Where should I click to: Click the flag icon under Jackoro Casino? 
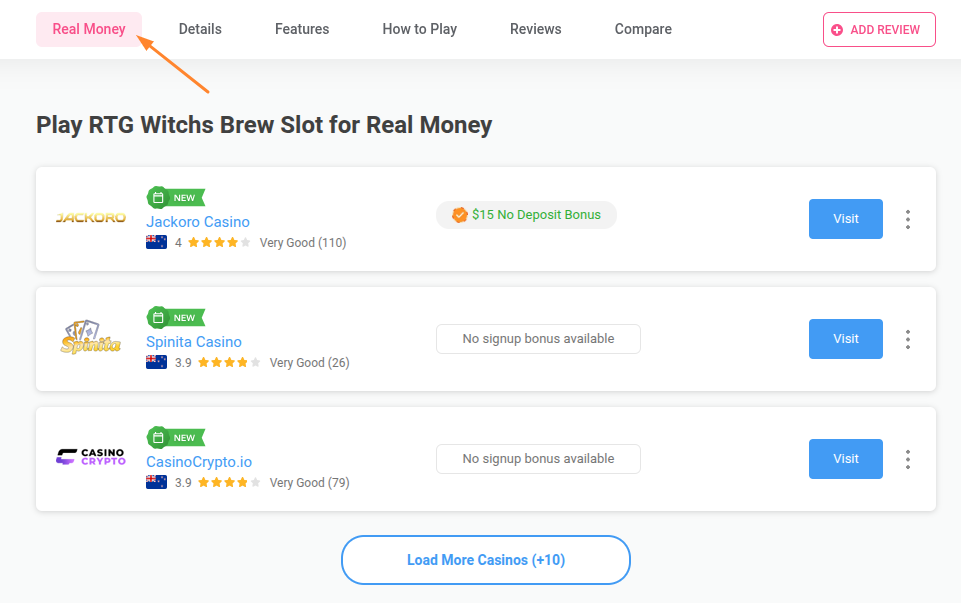click(156, 243)
